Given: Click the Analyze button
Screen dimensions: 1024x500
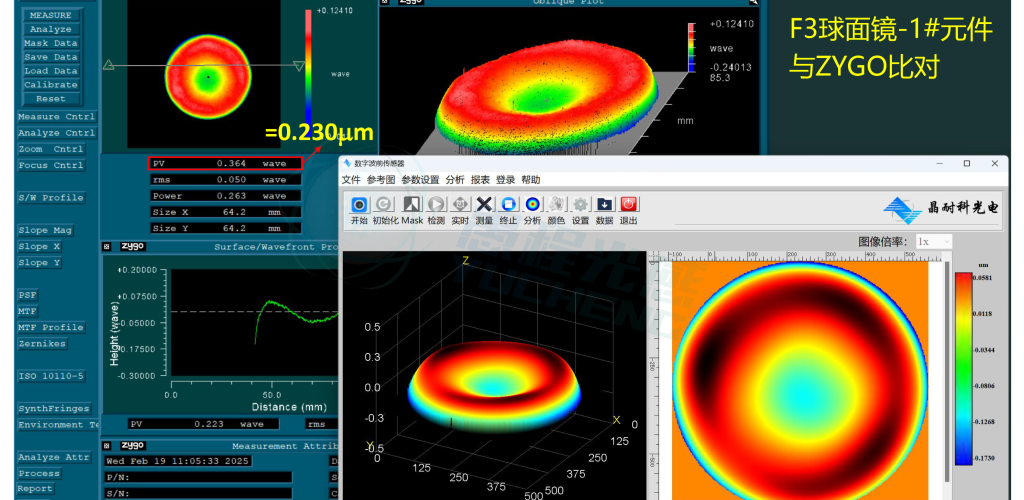Looking at the screenshot, I should [51, 29].
